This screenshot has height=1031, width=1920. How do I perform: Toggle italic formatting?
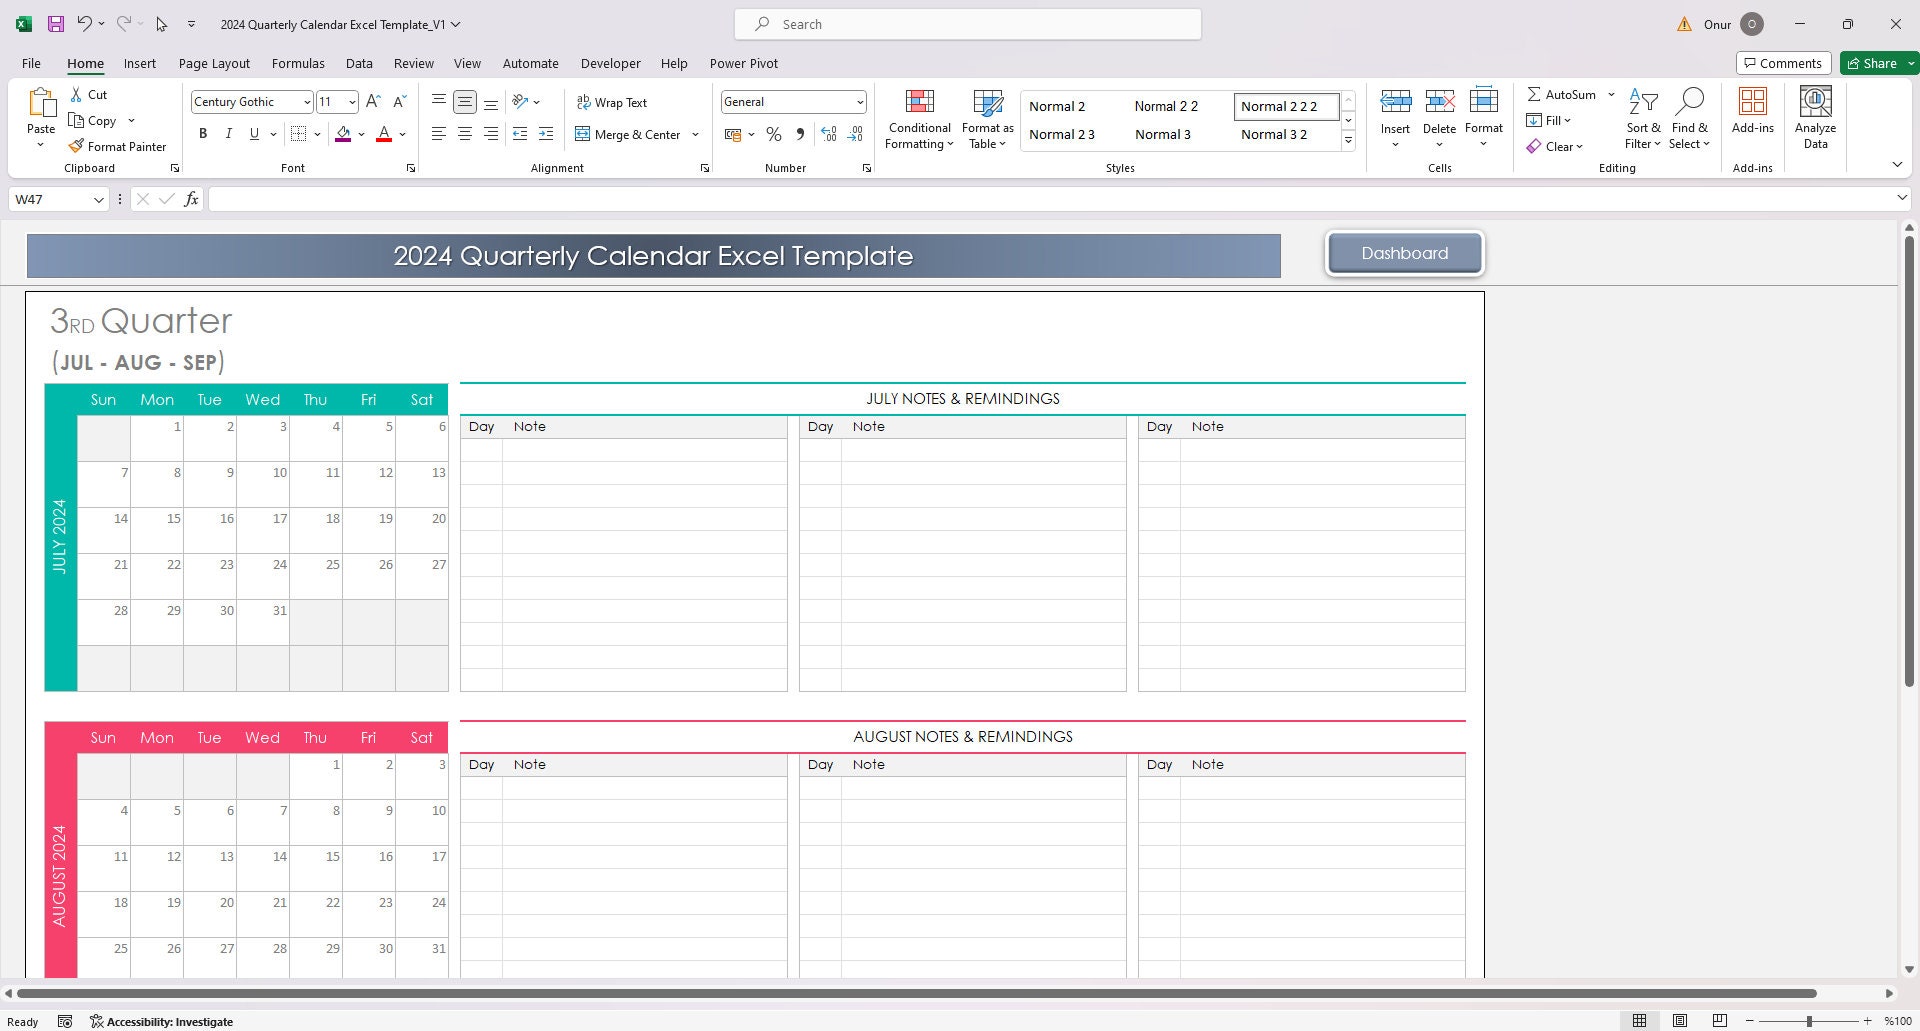(228, 133)
